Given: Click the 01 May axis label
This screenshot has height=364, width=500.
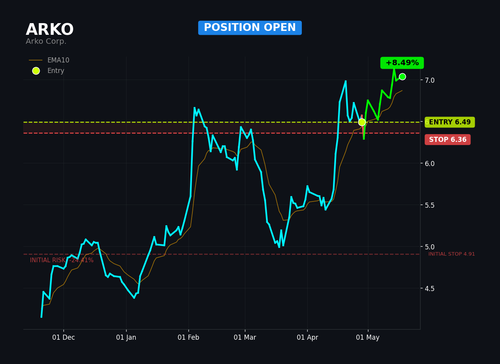Looking at the screenshot, I should [x=368, y=337].
